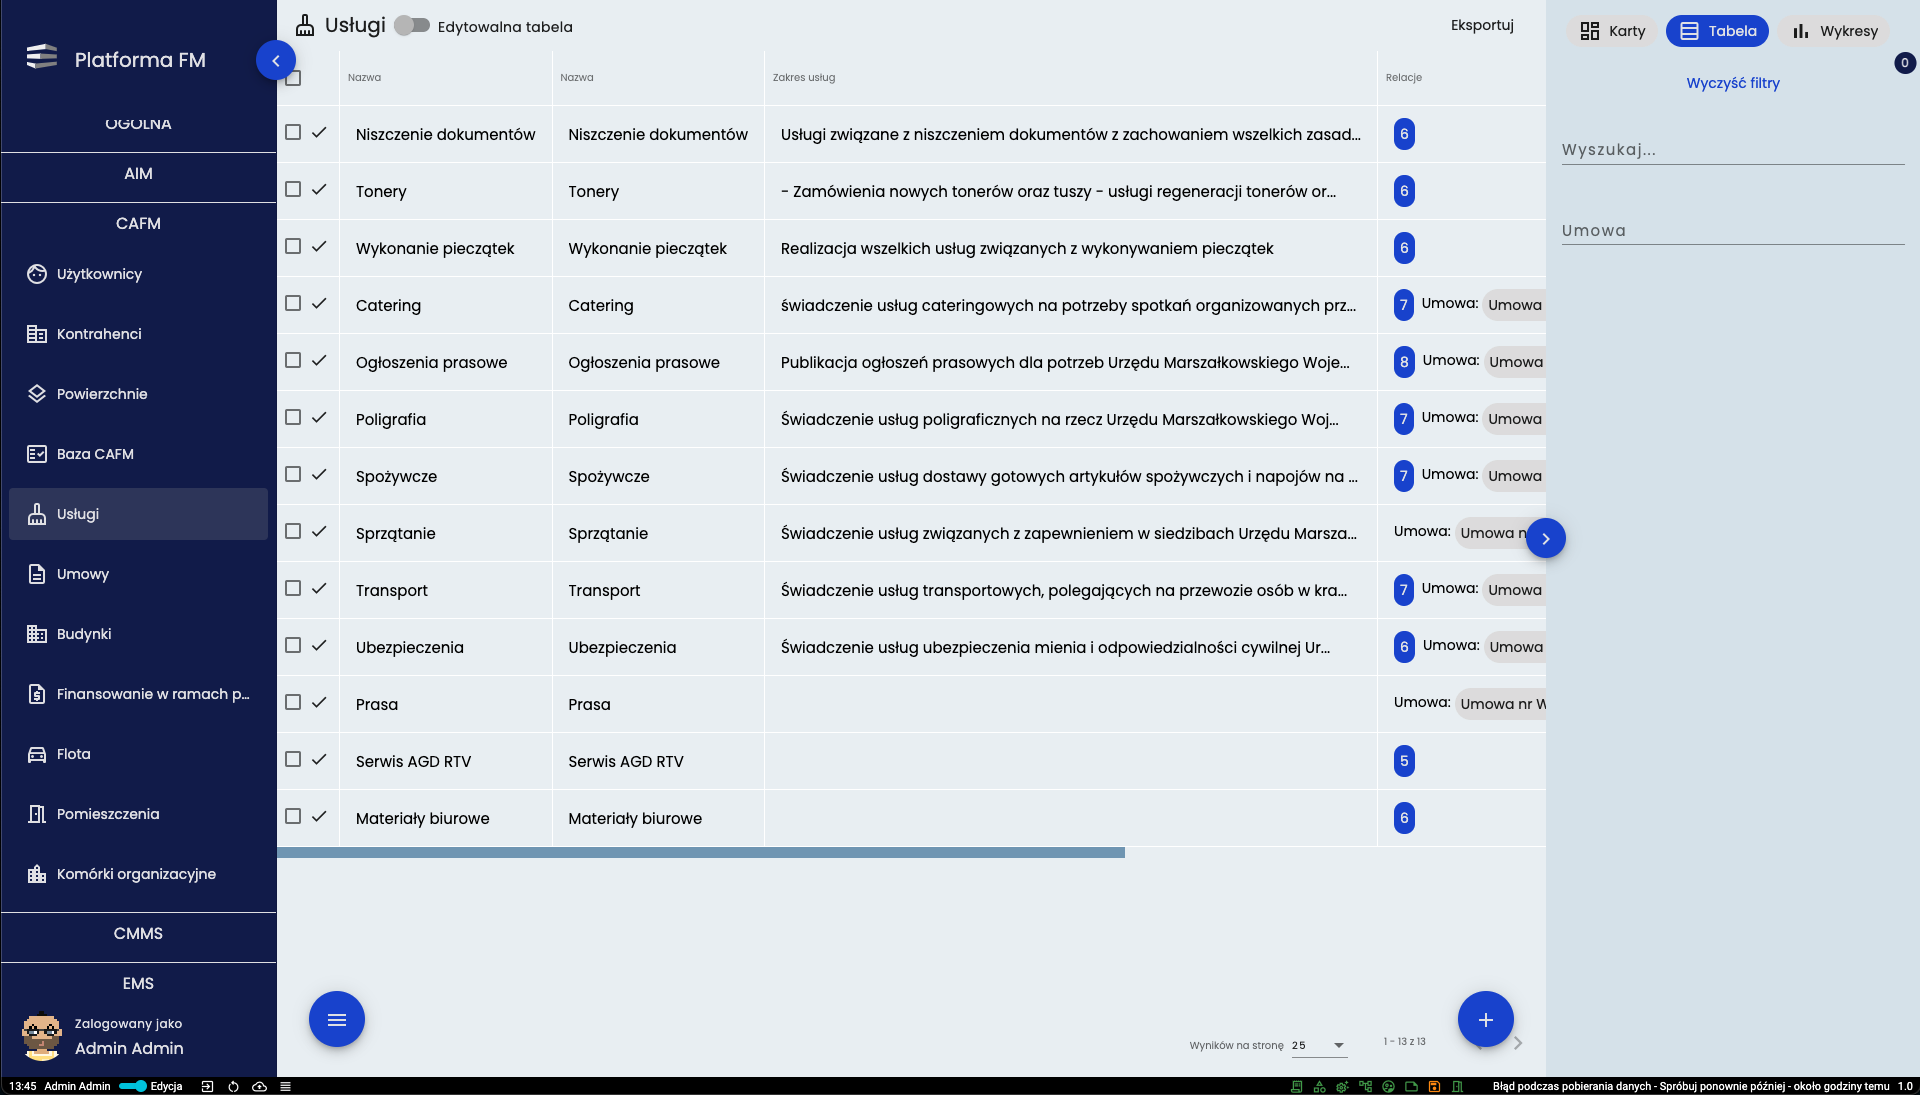Expand the OGÓLNA sidebar section

point(138,124)
